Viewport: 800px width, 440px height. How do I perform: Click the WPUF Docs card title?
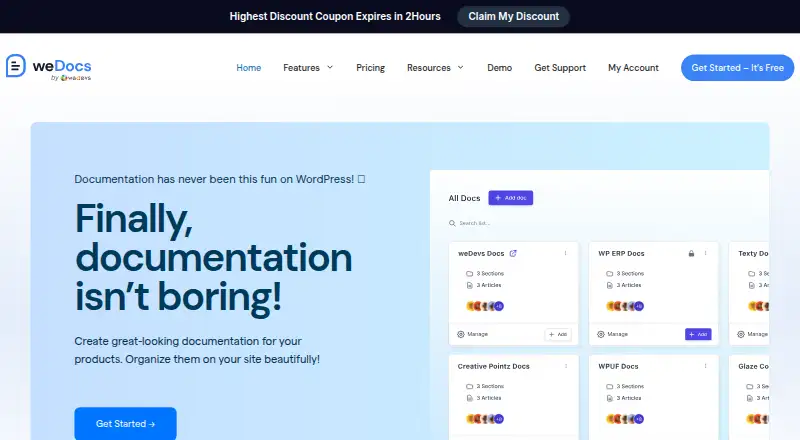click(618, 366)
